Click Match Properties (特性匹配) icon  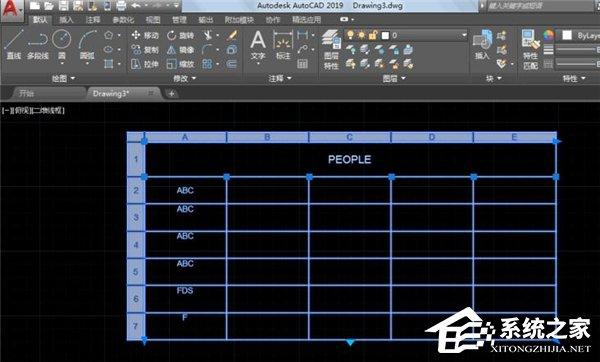[x=530, y=50]
